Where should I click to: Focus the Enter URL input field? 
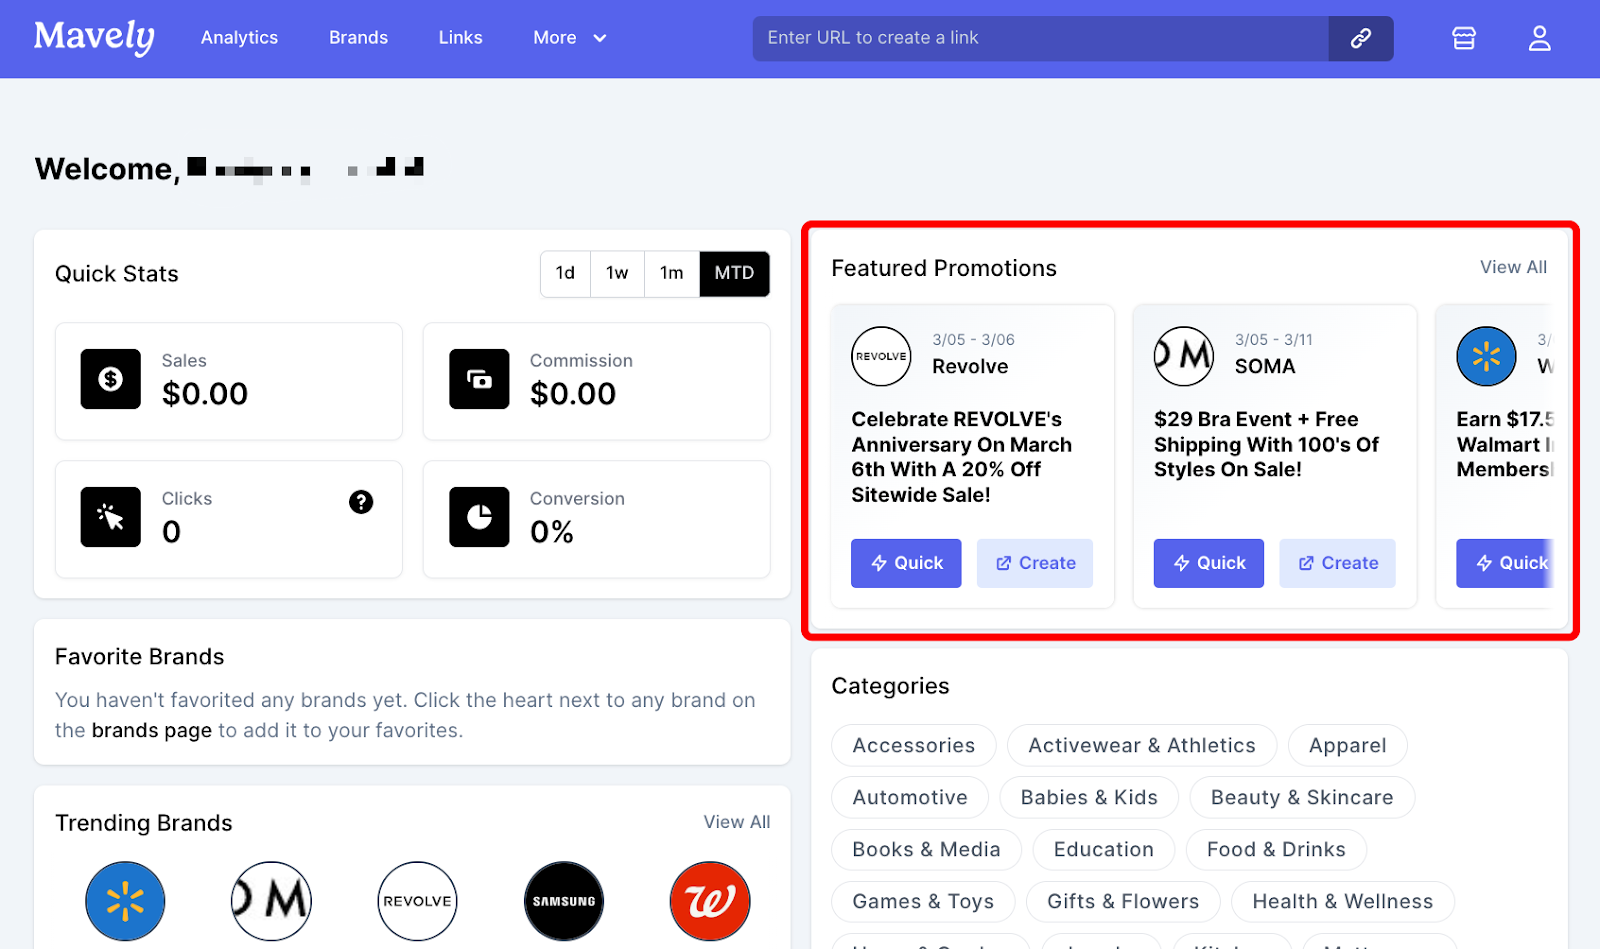[x=1040, y=38]
